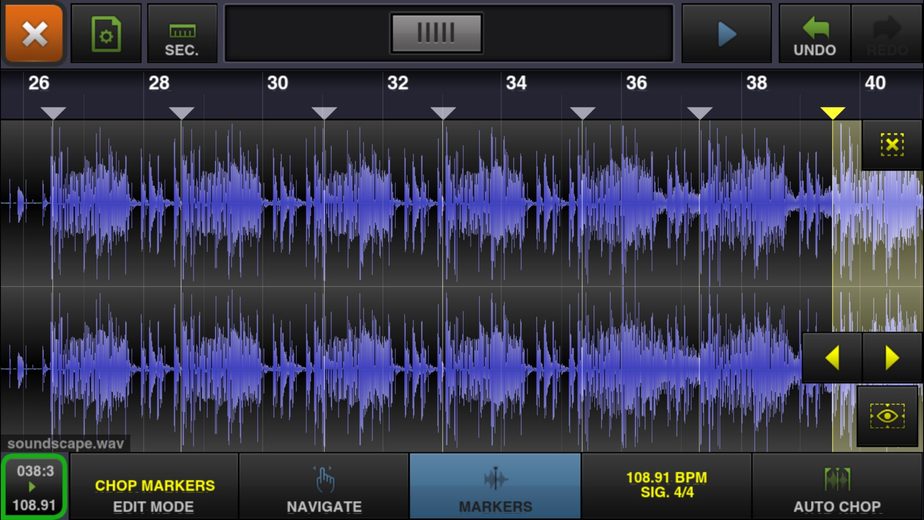Click the soundscape.wav file name label
Screen dimensions: 924x520
pyautogui.click(x=65, y=443)
